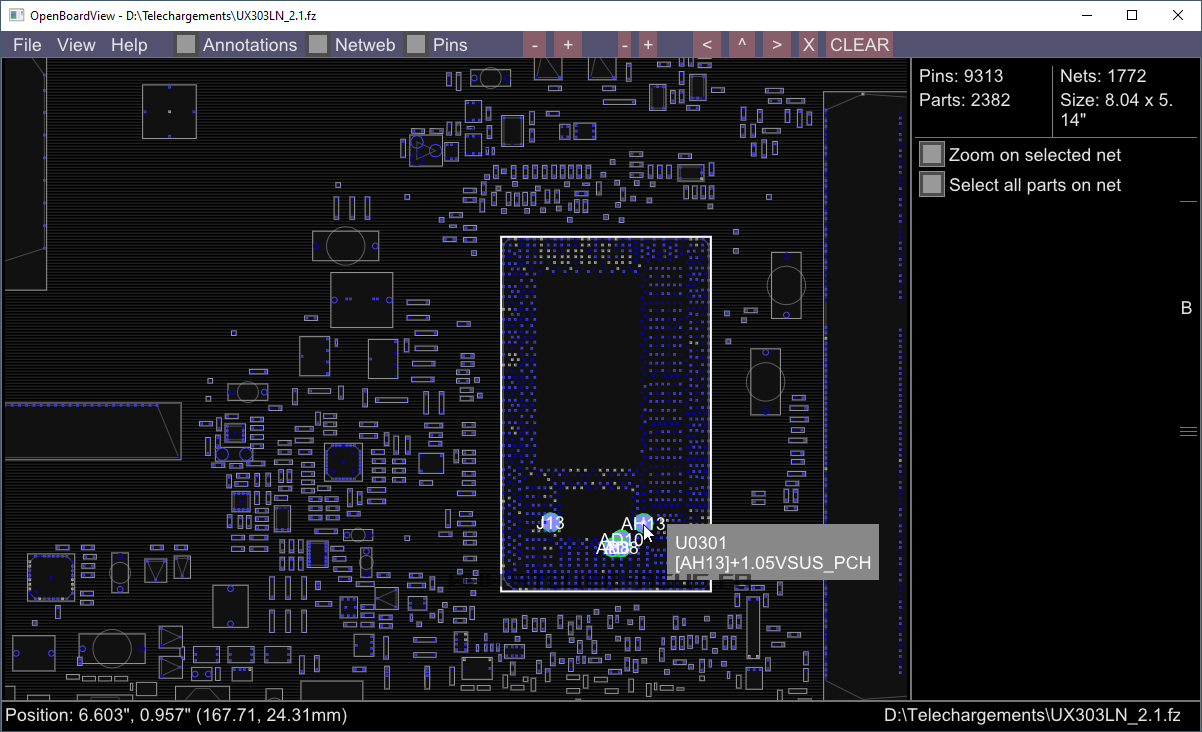Click the narrow minus button before the arrows

tap(624, 45)
